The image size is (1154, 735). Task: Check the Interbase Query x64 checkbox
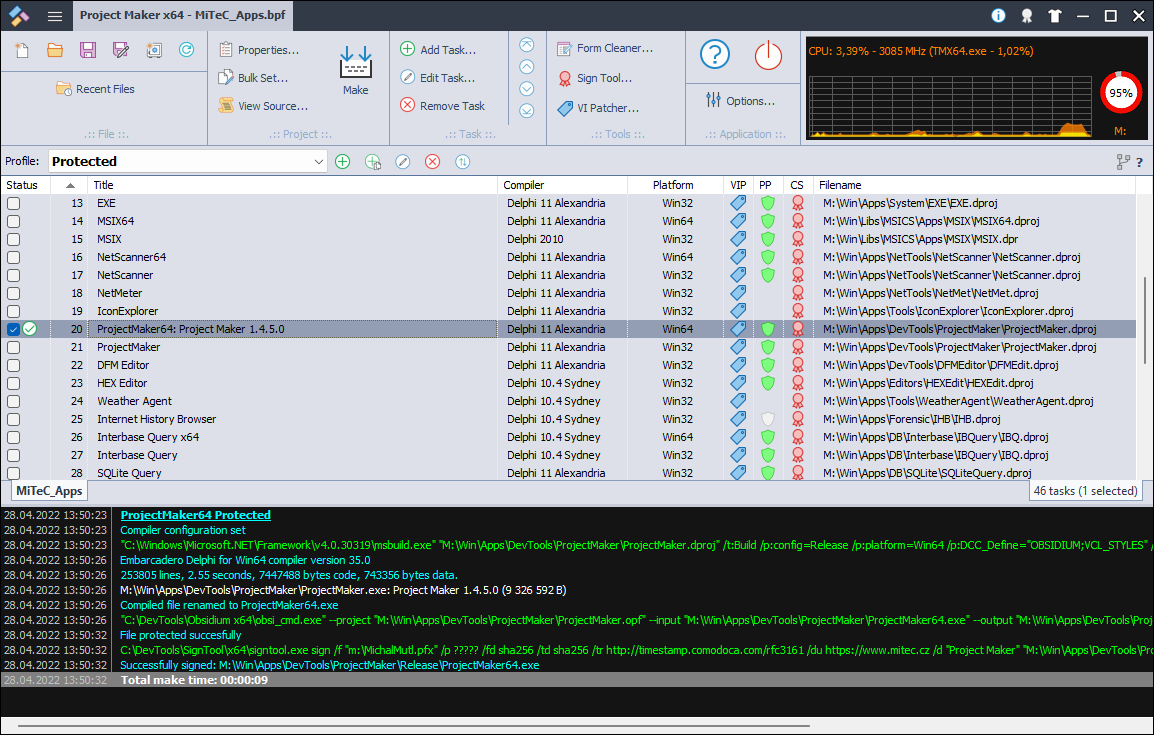click(14, 438)
